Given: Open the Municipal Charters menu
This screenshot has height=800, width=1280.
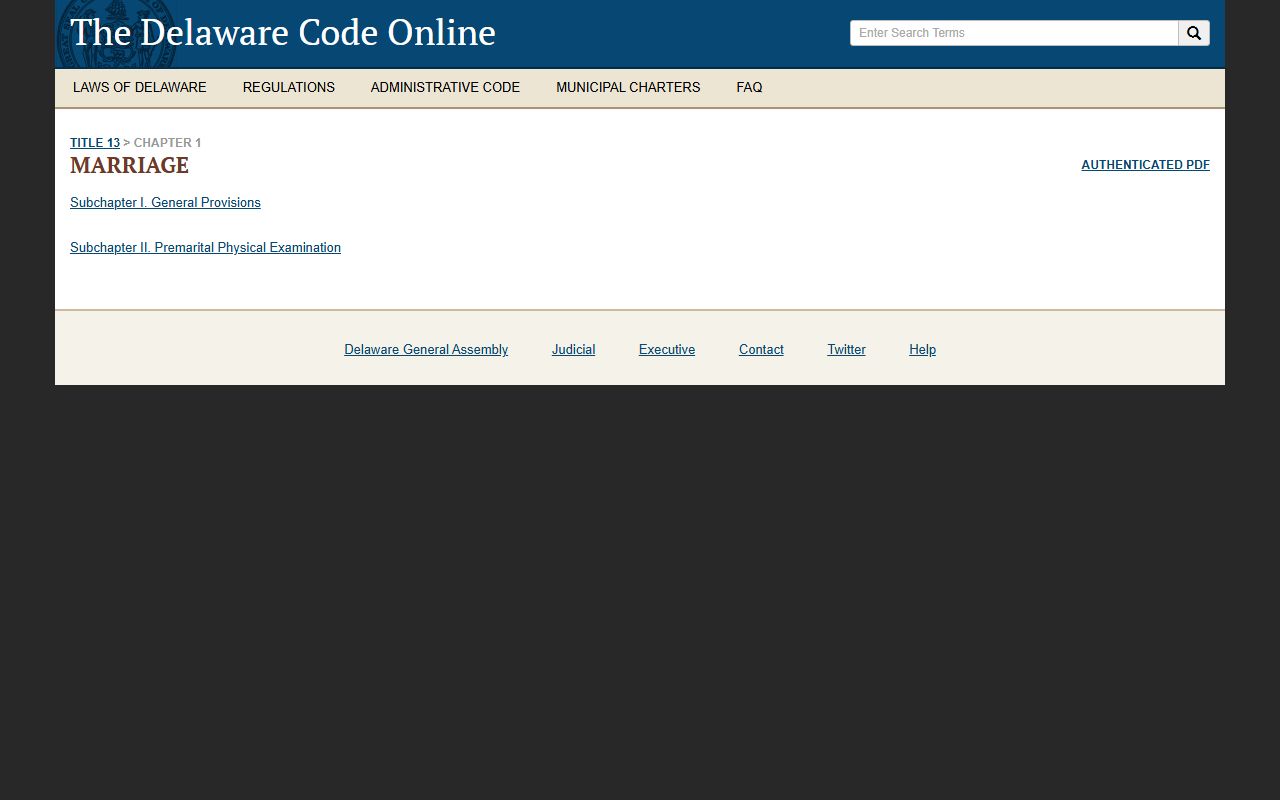Looking at the screenshot, I should (628, 88).
